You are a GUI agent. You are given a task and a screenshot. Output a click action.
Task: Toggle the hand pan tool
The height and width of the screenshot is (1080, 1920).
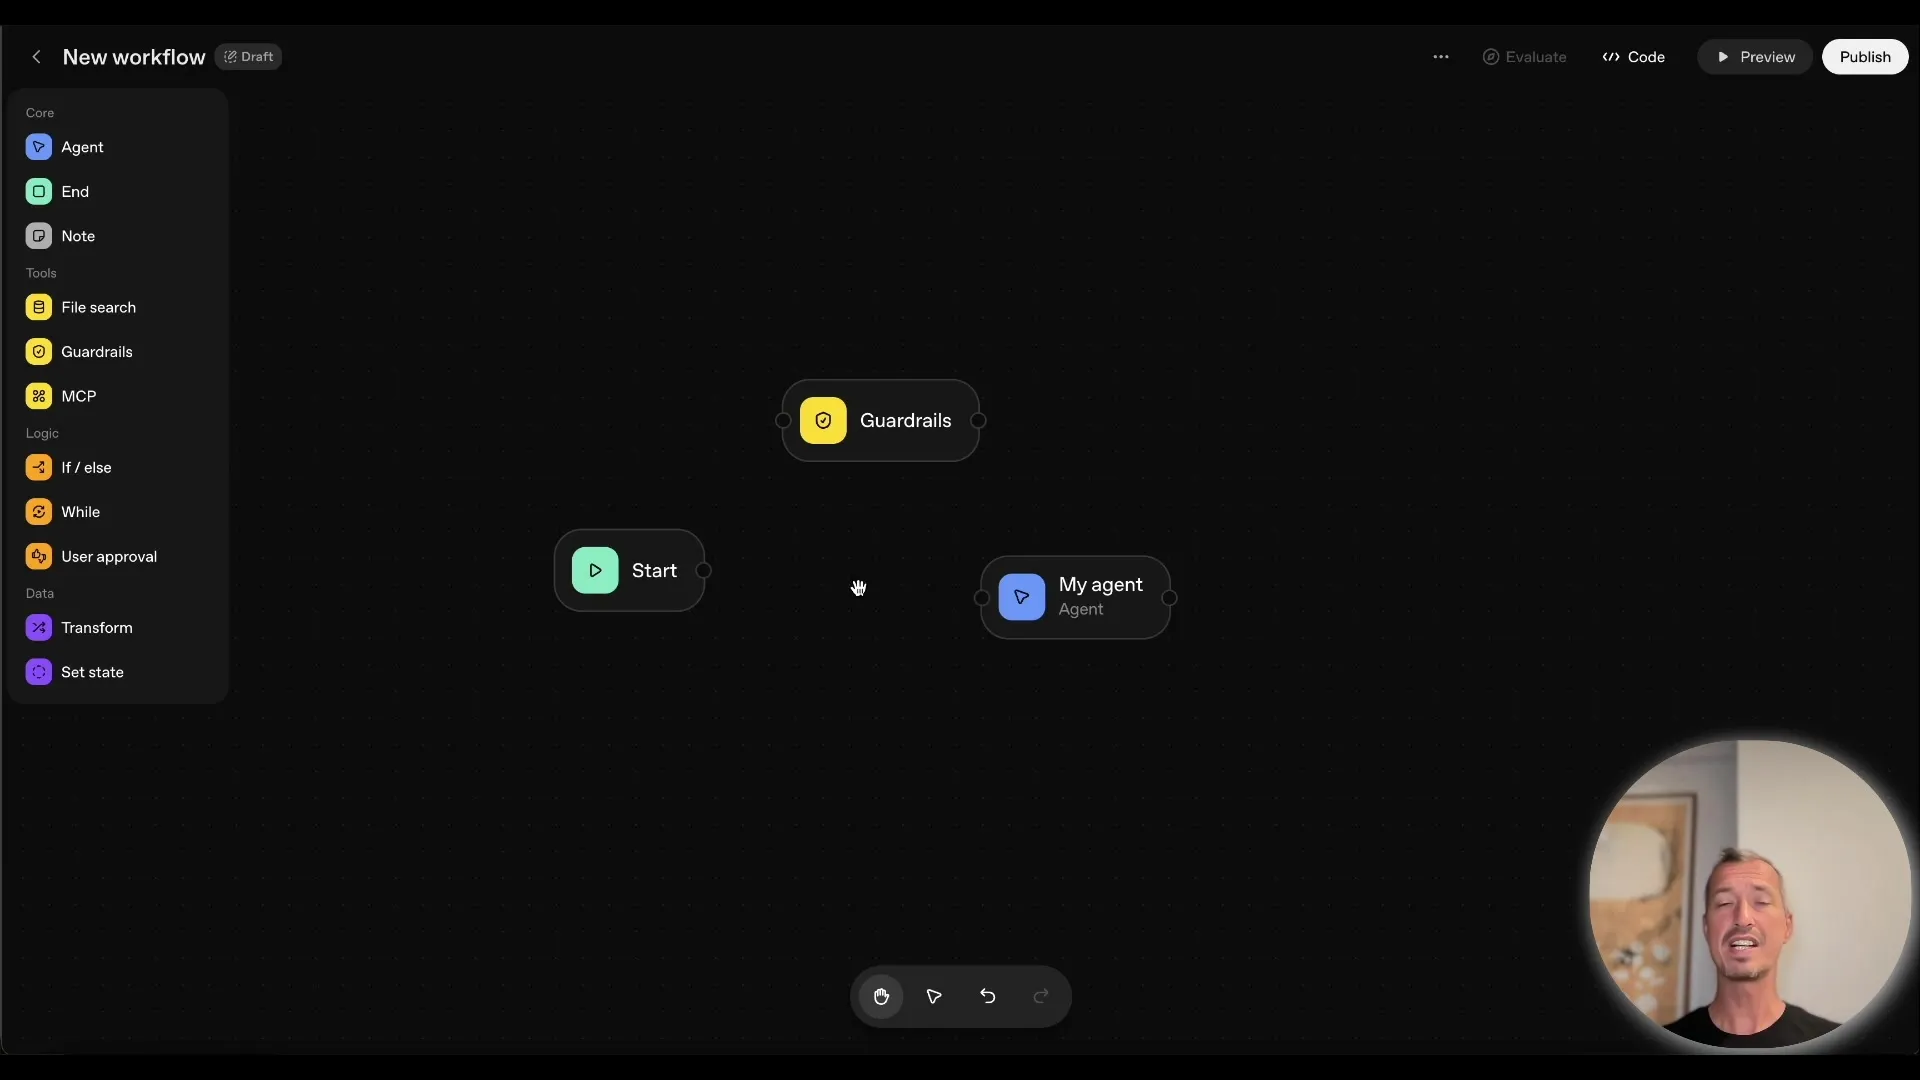[881, 996]
